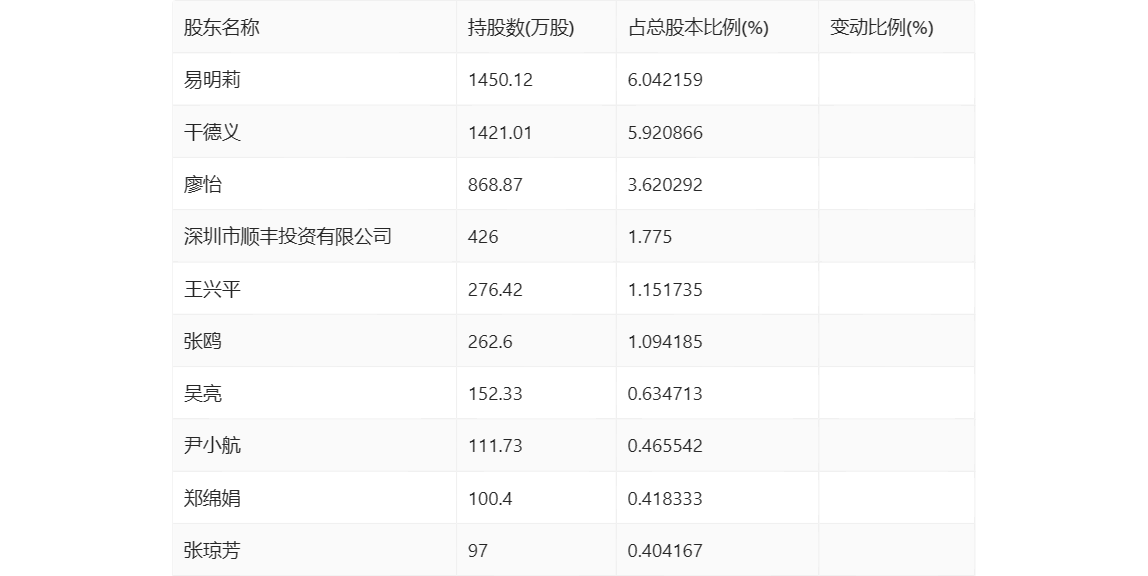
Task: Click shares value 1450.12
Action: click(x=500, y=80)
